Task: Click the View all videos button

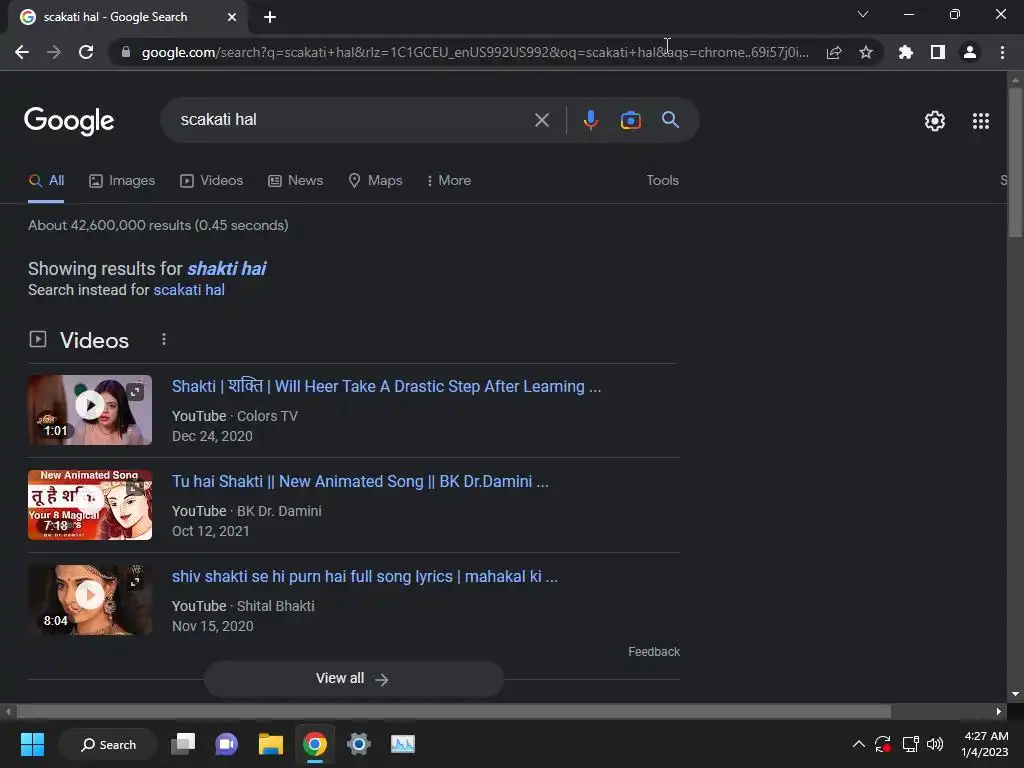Action: click(x=353, y=679)
